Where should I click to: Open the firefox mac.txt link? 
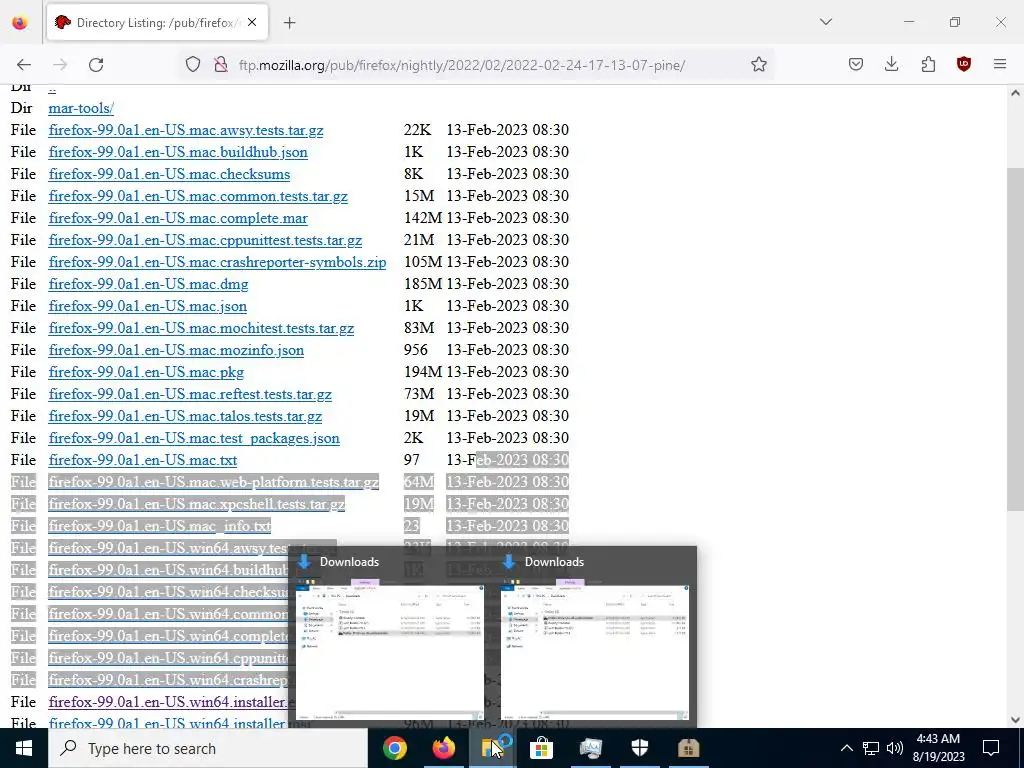coord(143,460)
